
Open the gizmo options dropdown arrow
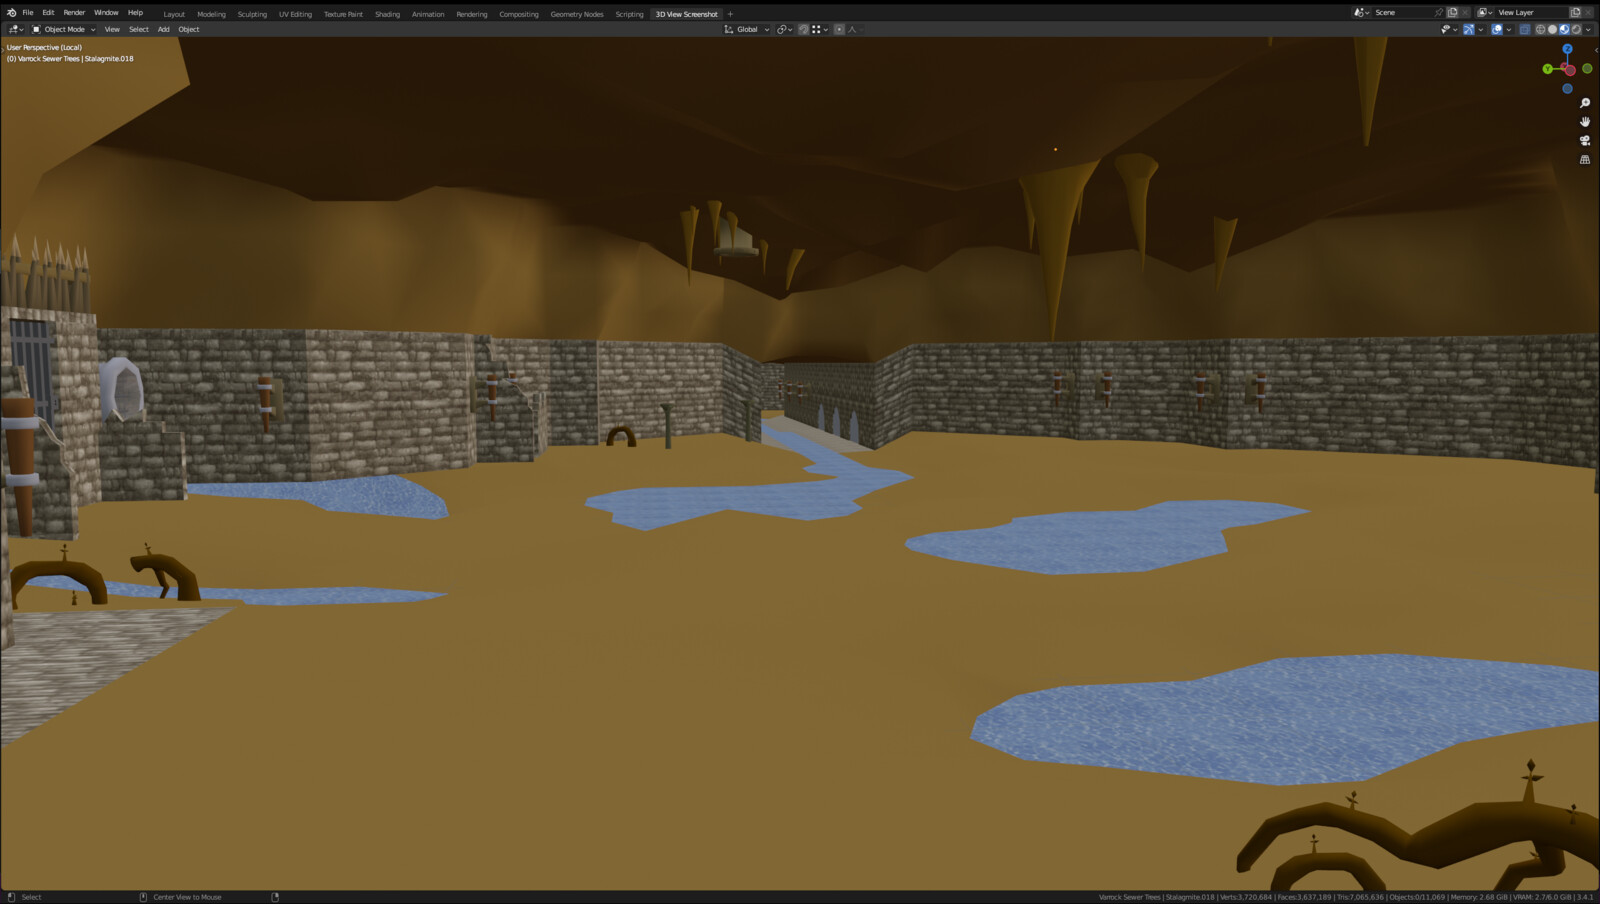click(x=1481, y=29)
